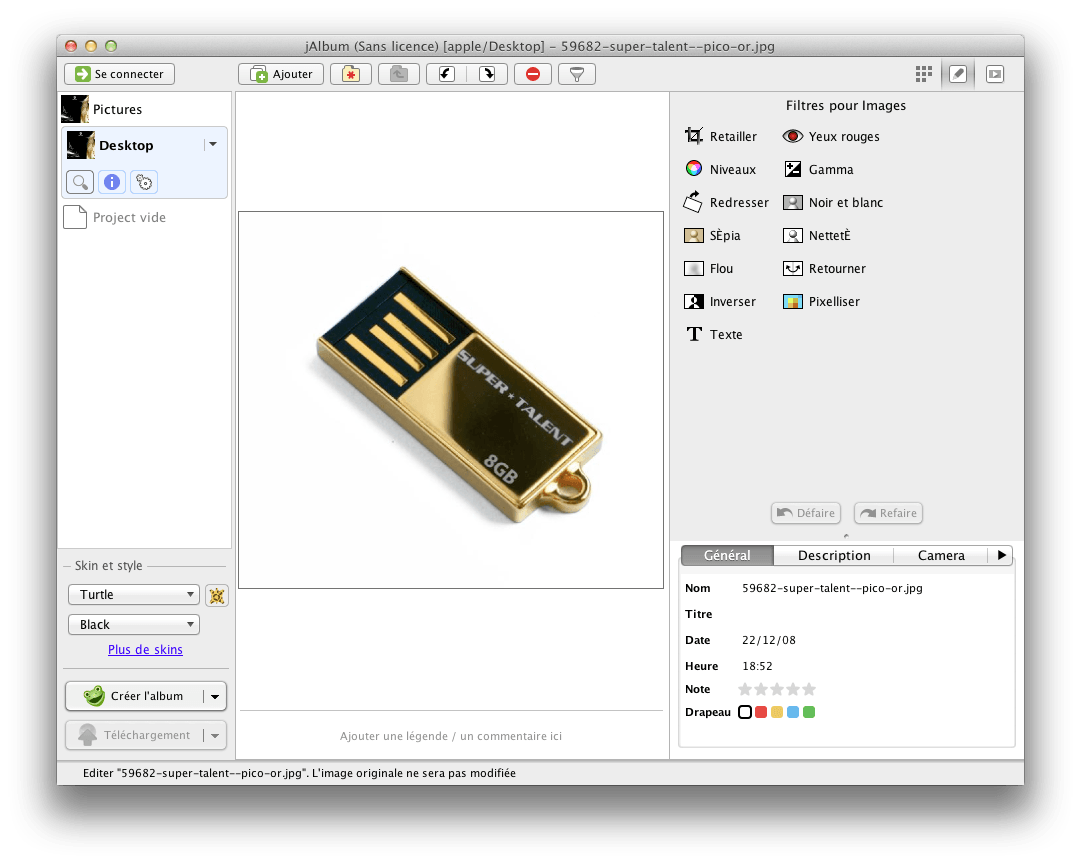Follow the Plus de skins link

145,650
